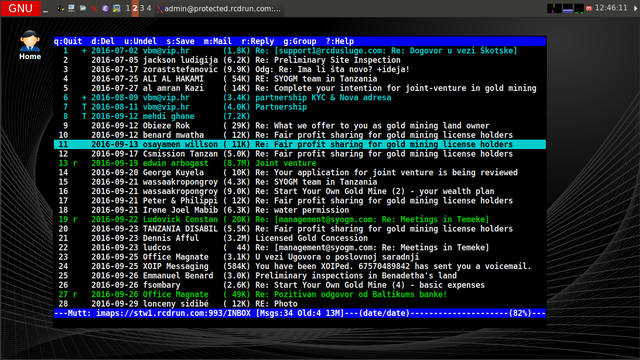Open the file manager folder icon in taskbar
The height and width of the screenshot is (360, 640).
(x=83, y=8)
